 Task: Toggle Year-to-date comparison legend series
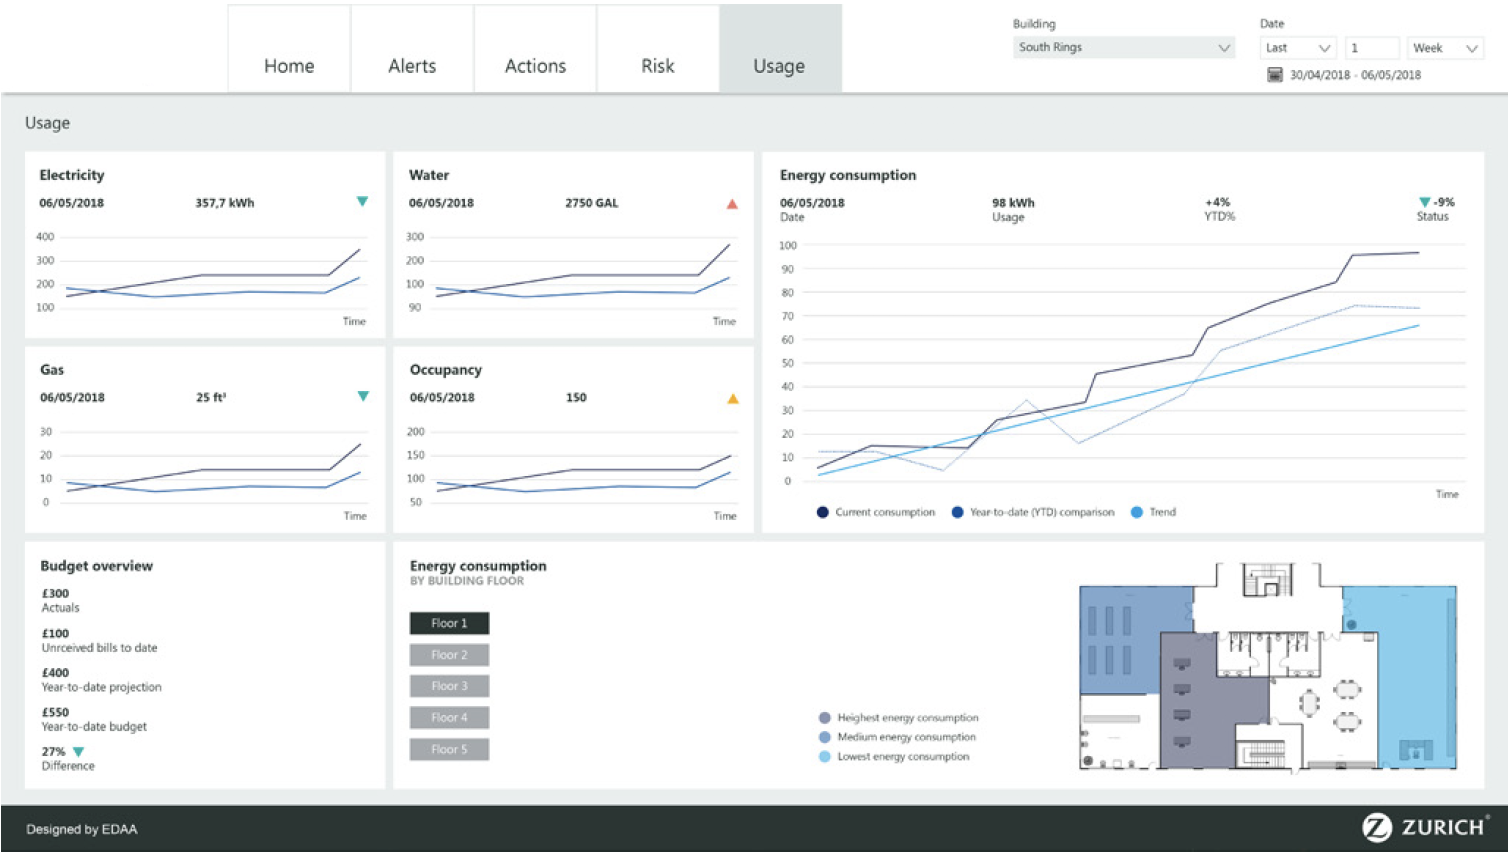tap(958, 513)
